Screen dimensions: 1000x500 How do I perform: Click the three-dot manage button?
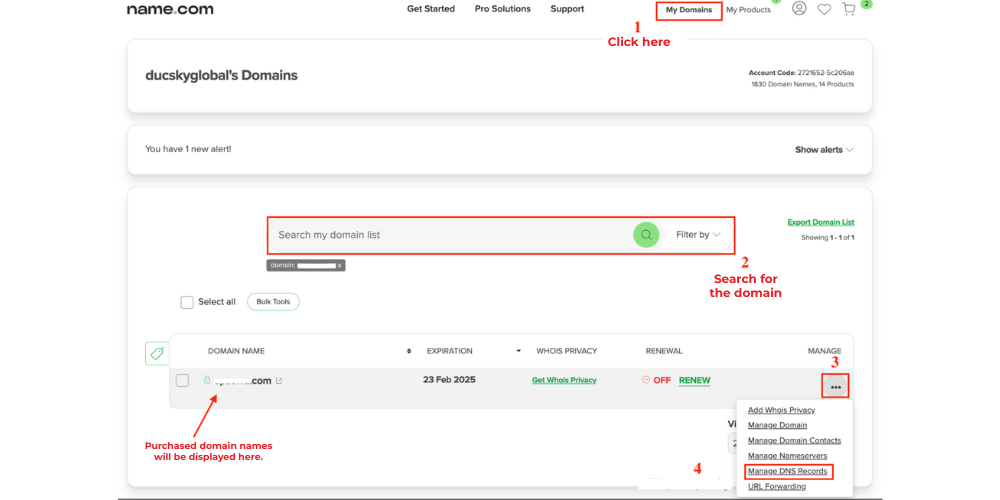(x=835, y=387)
